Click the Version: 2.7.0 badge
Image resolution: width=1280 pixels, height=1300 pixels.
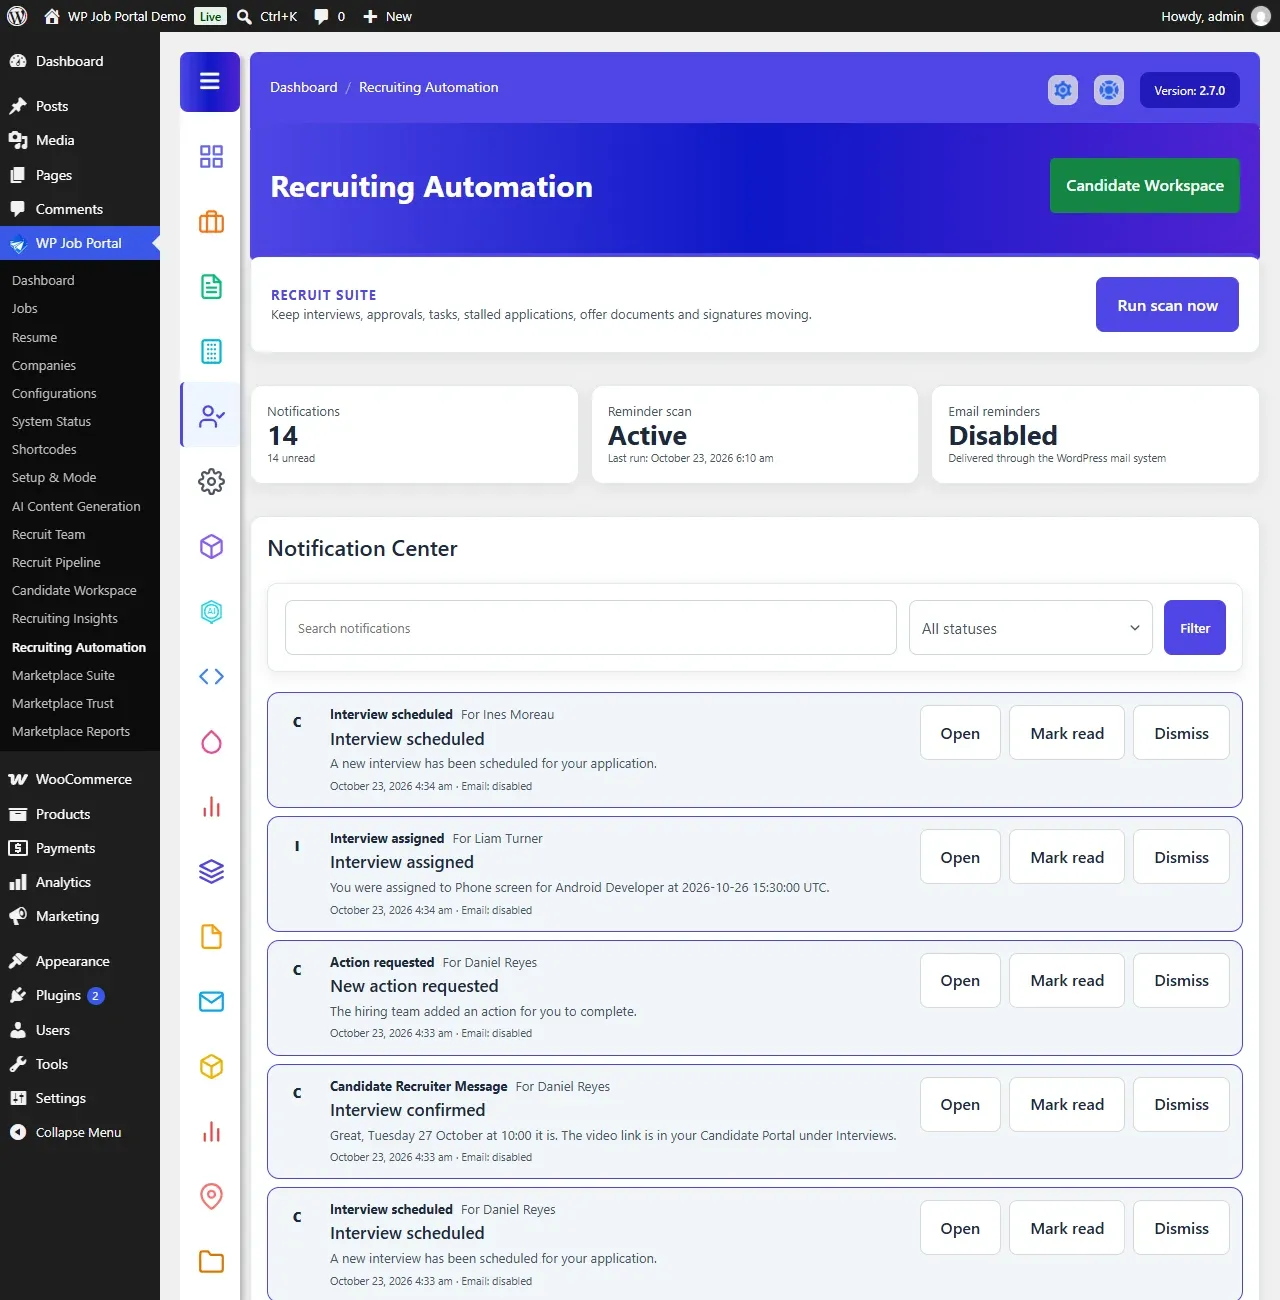tap(1190, 90)
